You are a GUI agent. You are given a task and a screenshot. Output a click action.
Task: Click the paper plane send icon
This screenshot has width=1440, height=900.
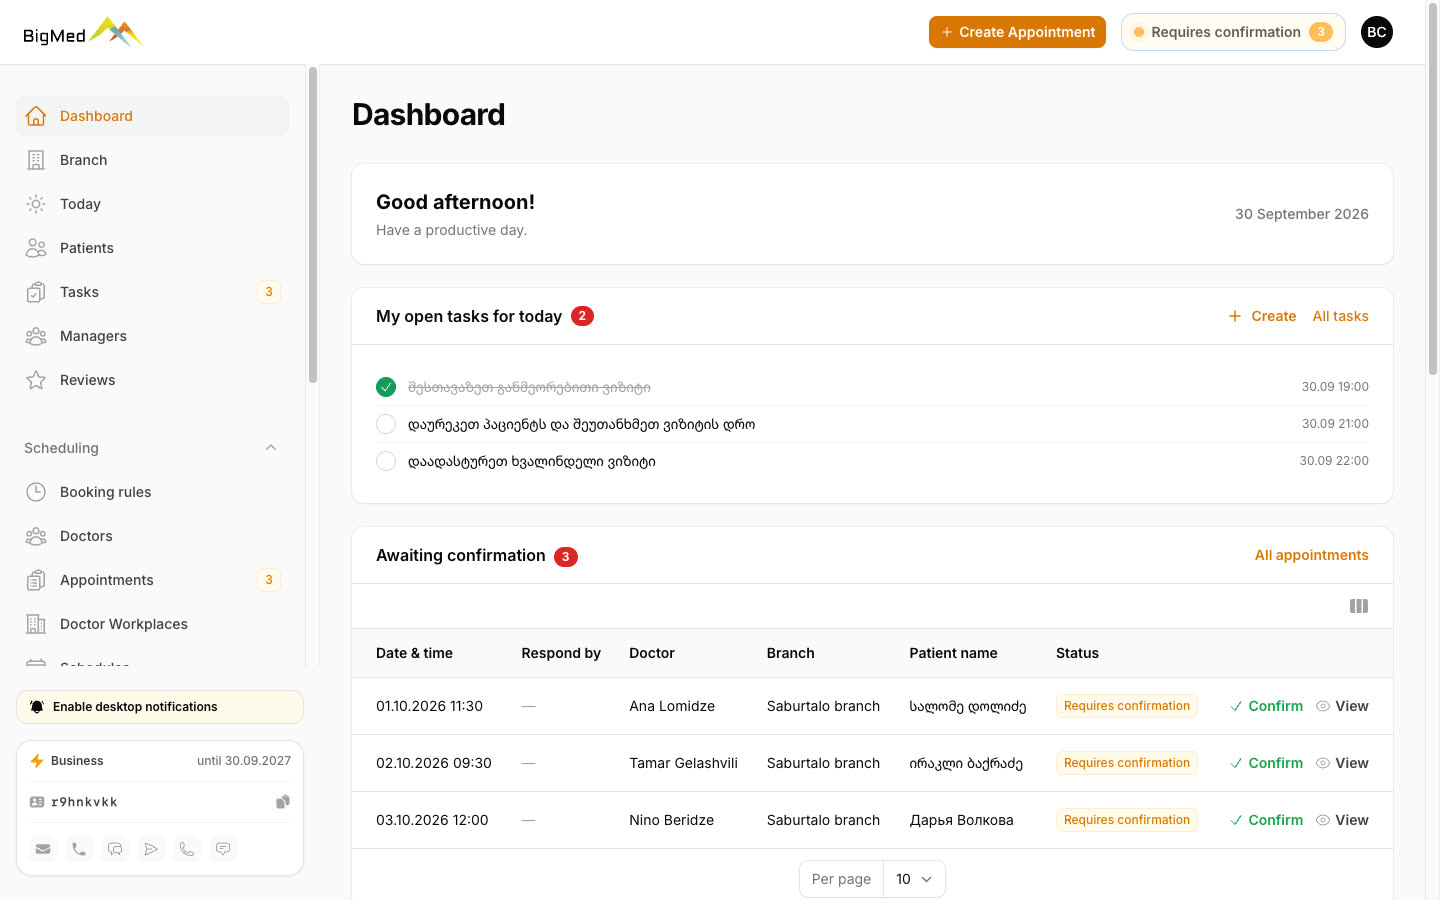click(151, 849)
